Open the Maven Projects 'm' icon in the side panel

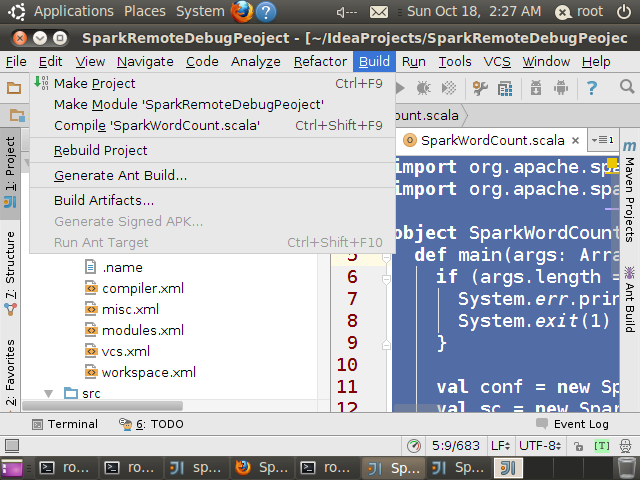pyautogui.click(x=629, y=145)
